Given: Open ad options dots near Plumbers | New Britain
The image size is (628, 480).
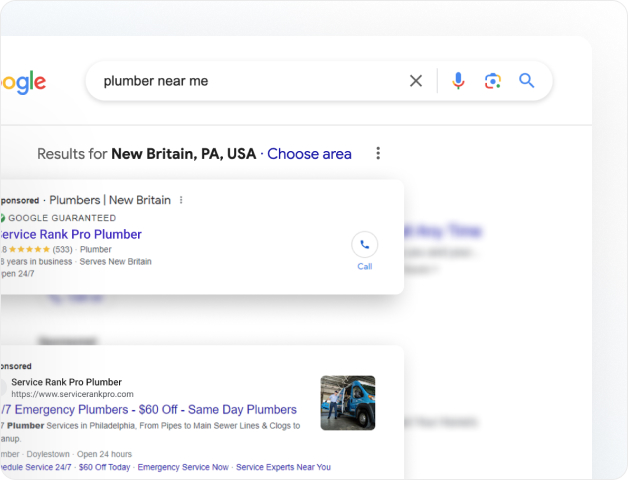Looking at the screenshot, I should click(x=181, y=200).
